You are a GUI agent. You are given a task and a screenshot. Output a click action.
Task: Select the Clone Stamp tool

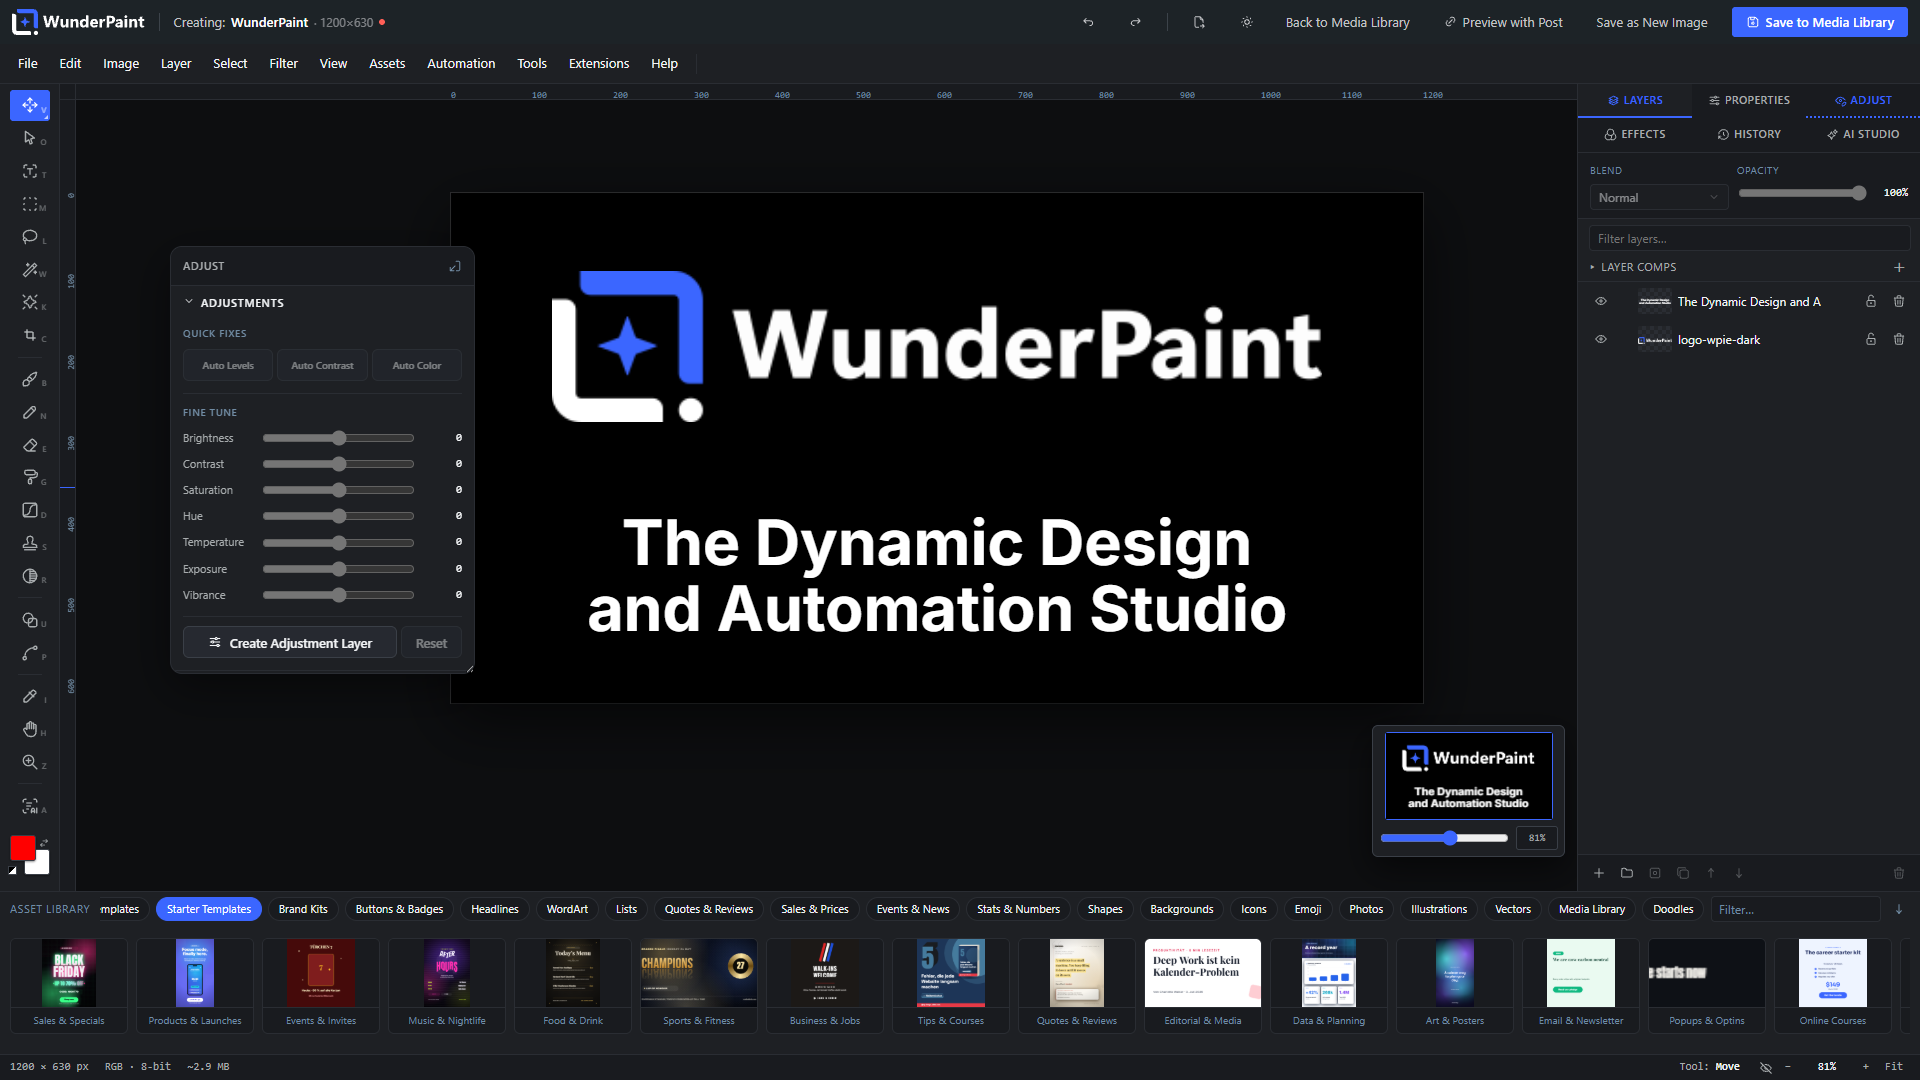pyautogui.click(x=30, y=544)
